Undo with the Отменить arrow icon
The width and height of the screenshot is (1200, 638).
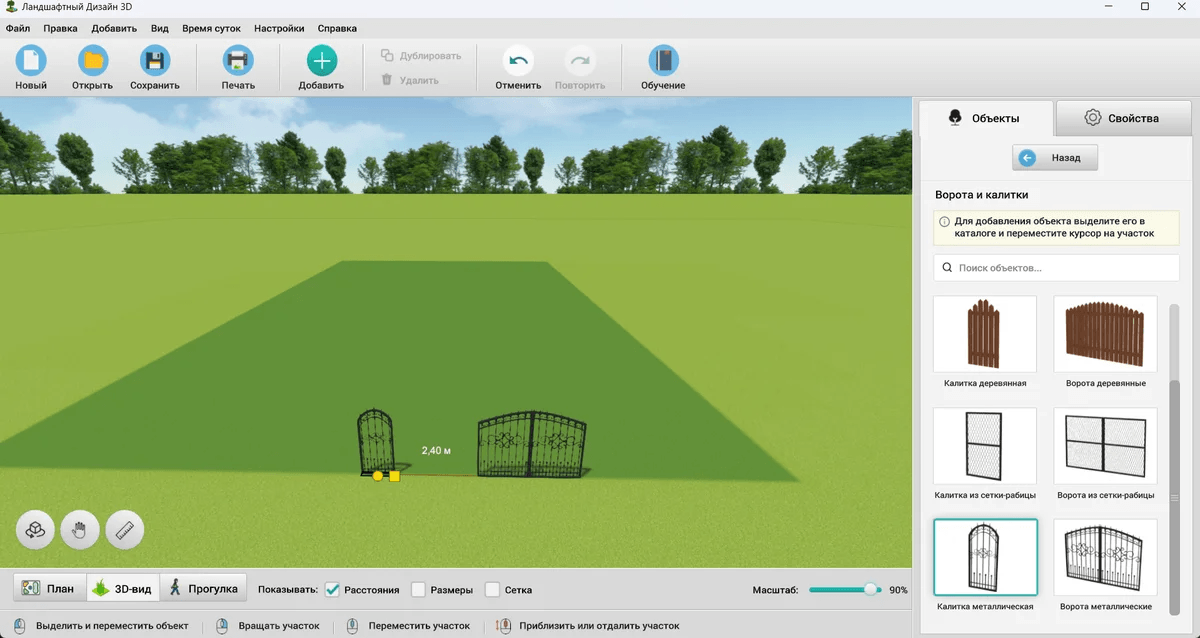[518, 61]
